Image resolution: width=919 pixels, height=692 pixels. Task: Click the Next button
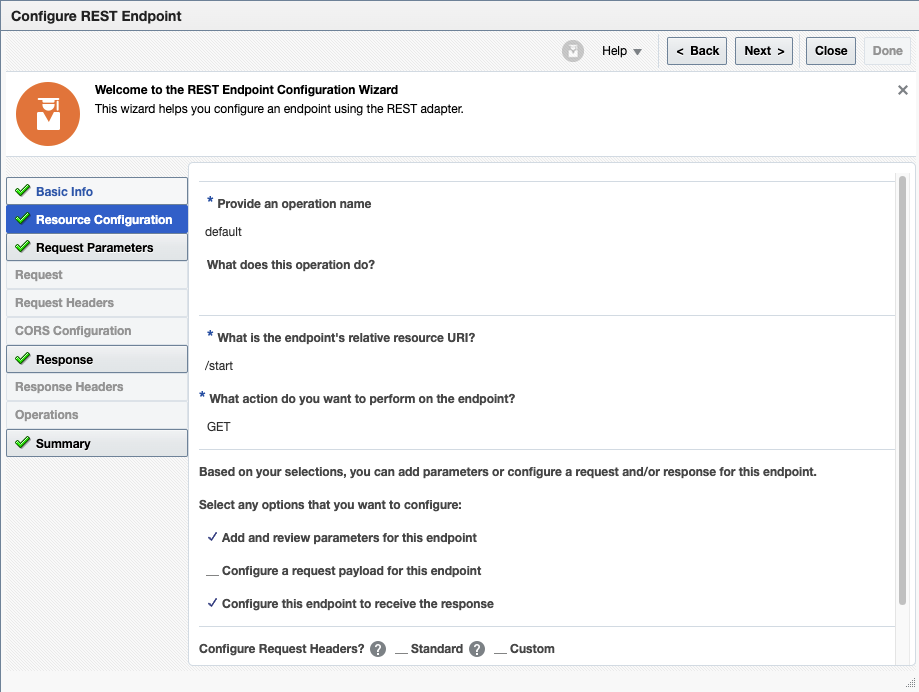pos(764,51)
